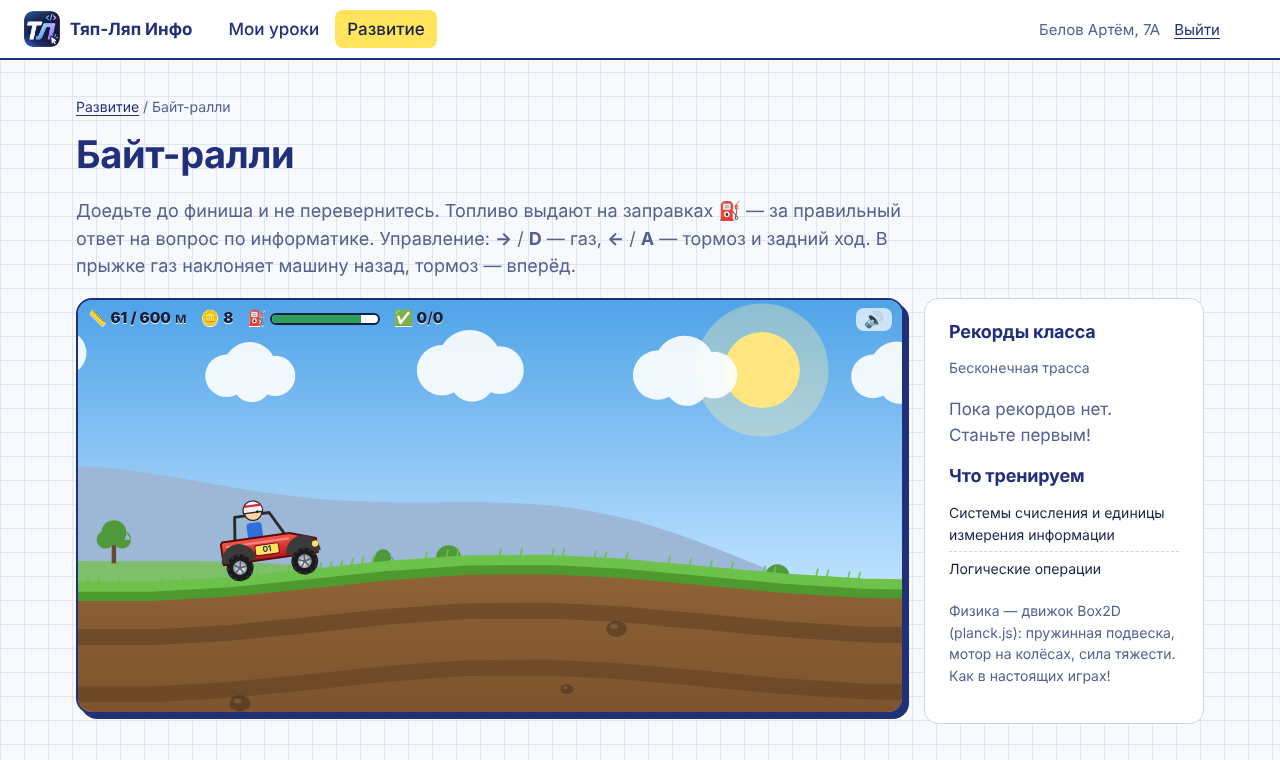The width and height of the screenshot is (1280, 760).
Task: Click the Бесконечная трасса label
Action: coord(1019,368)
